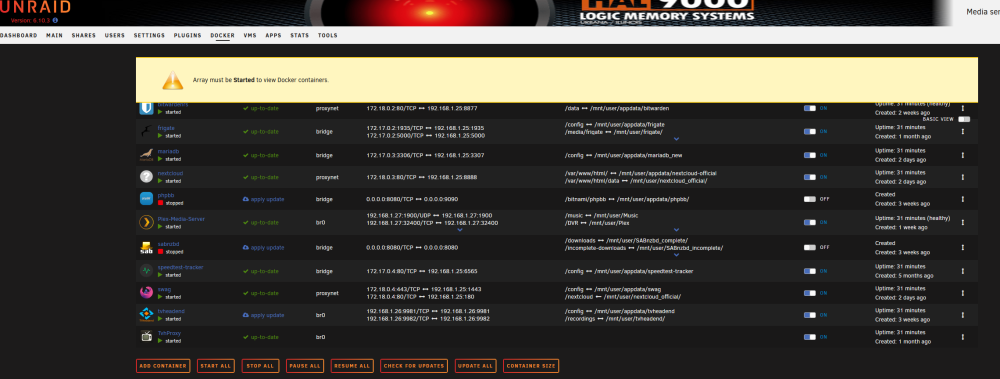Click the speedtest-tracker container icon
This screenshot has height=379, width=1000.
coord(147,271)
